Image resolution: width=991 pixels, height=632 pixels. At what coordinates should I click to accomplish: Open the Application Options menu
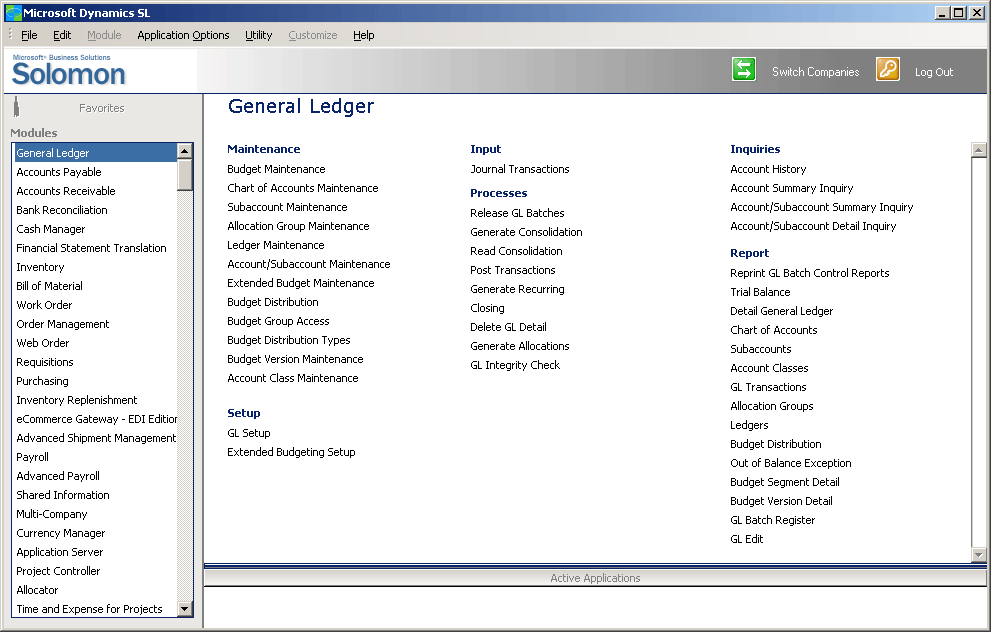pyautogui.click(x=183, y=35)
